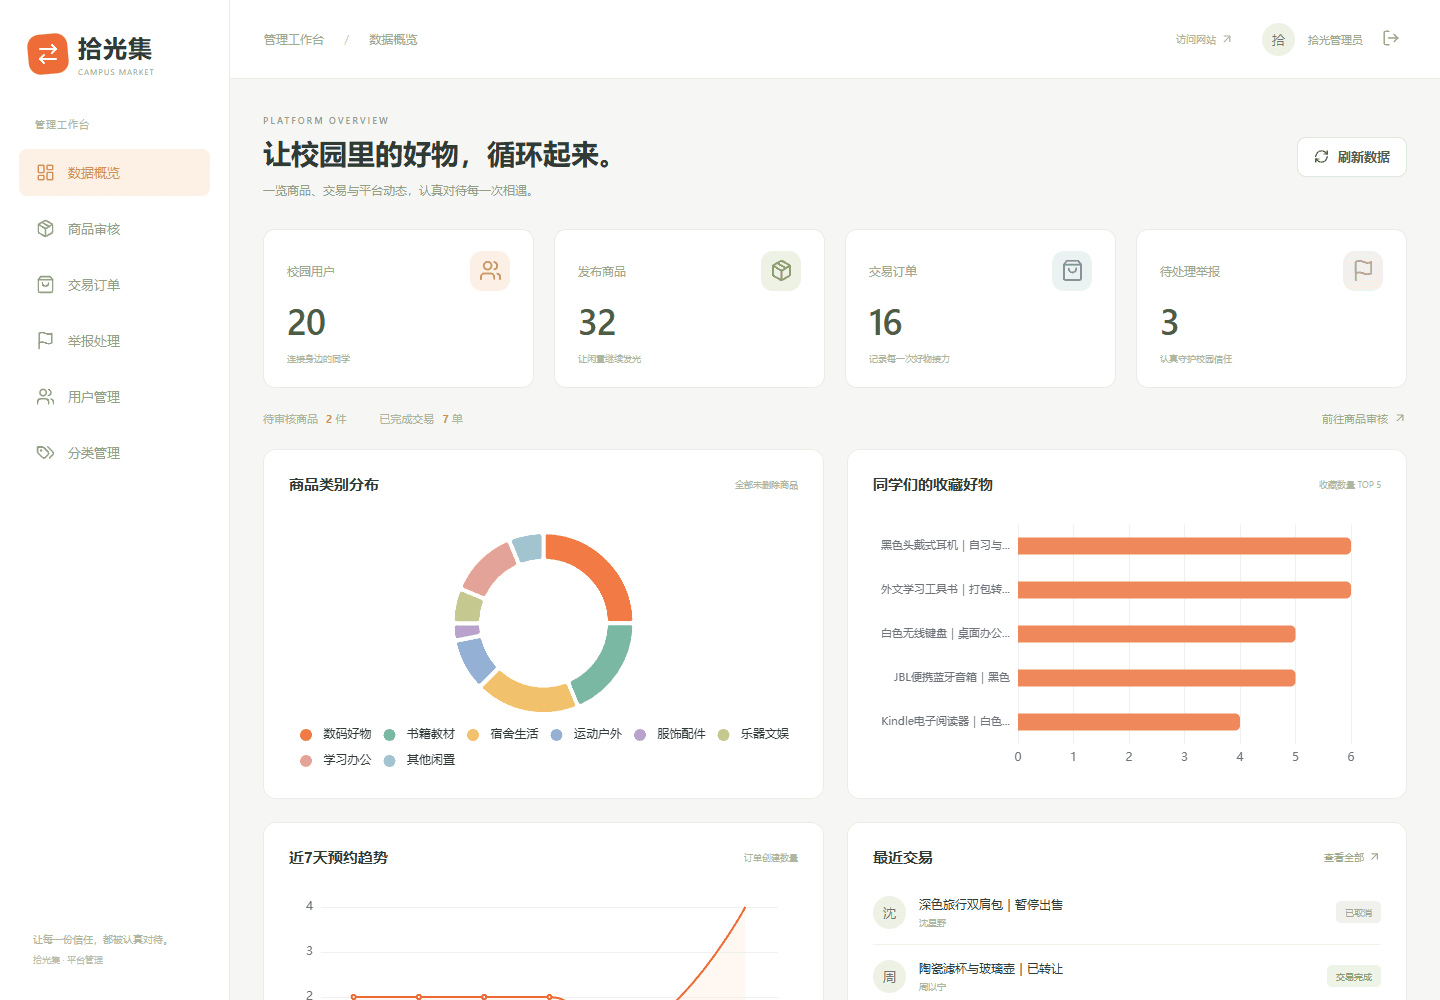This screenshot has height=1000, width=1440.
Task: Click the 交易完成 status tag
Action: click(1353, 977)
